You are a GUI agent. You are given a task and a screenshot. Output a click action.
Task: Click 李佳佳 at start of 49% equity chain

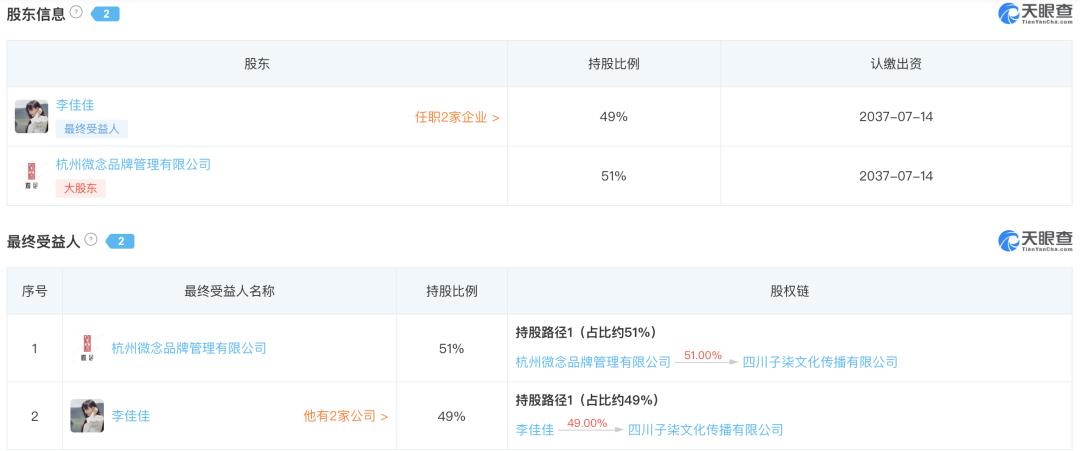(535, 430)
